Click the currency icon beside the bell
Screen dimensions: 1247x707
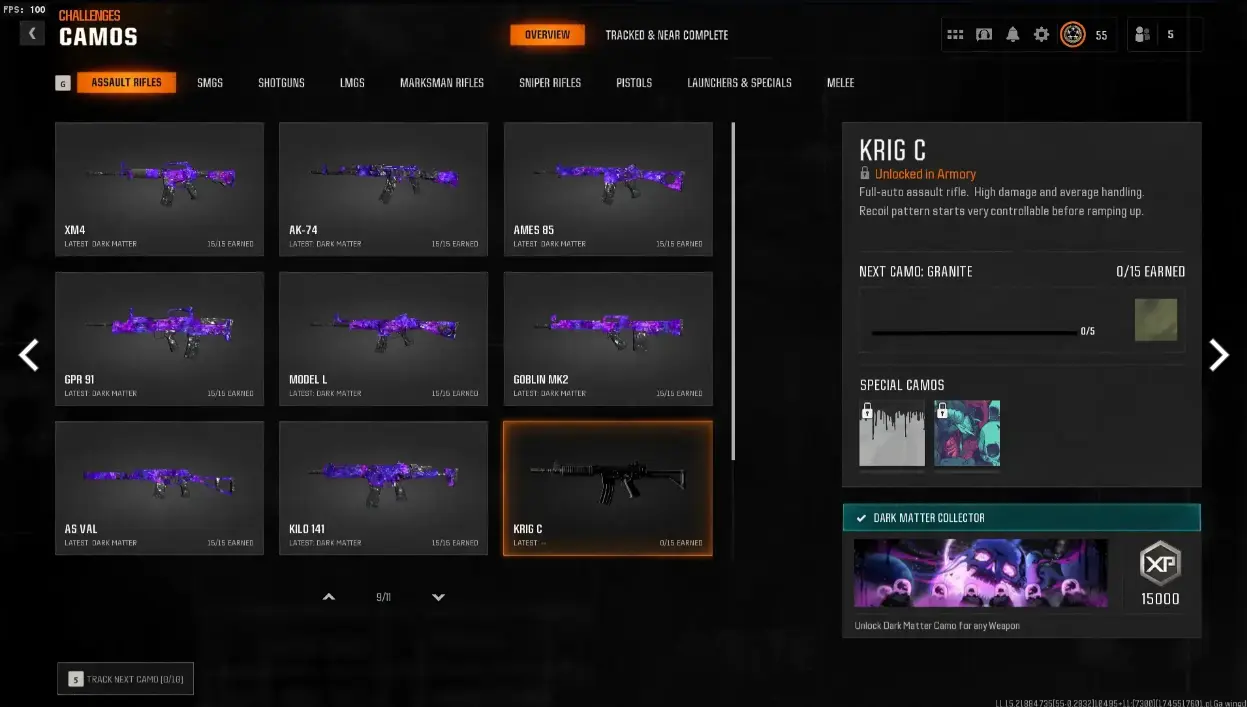pyautogui.click(x=984, y=35)
